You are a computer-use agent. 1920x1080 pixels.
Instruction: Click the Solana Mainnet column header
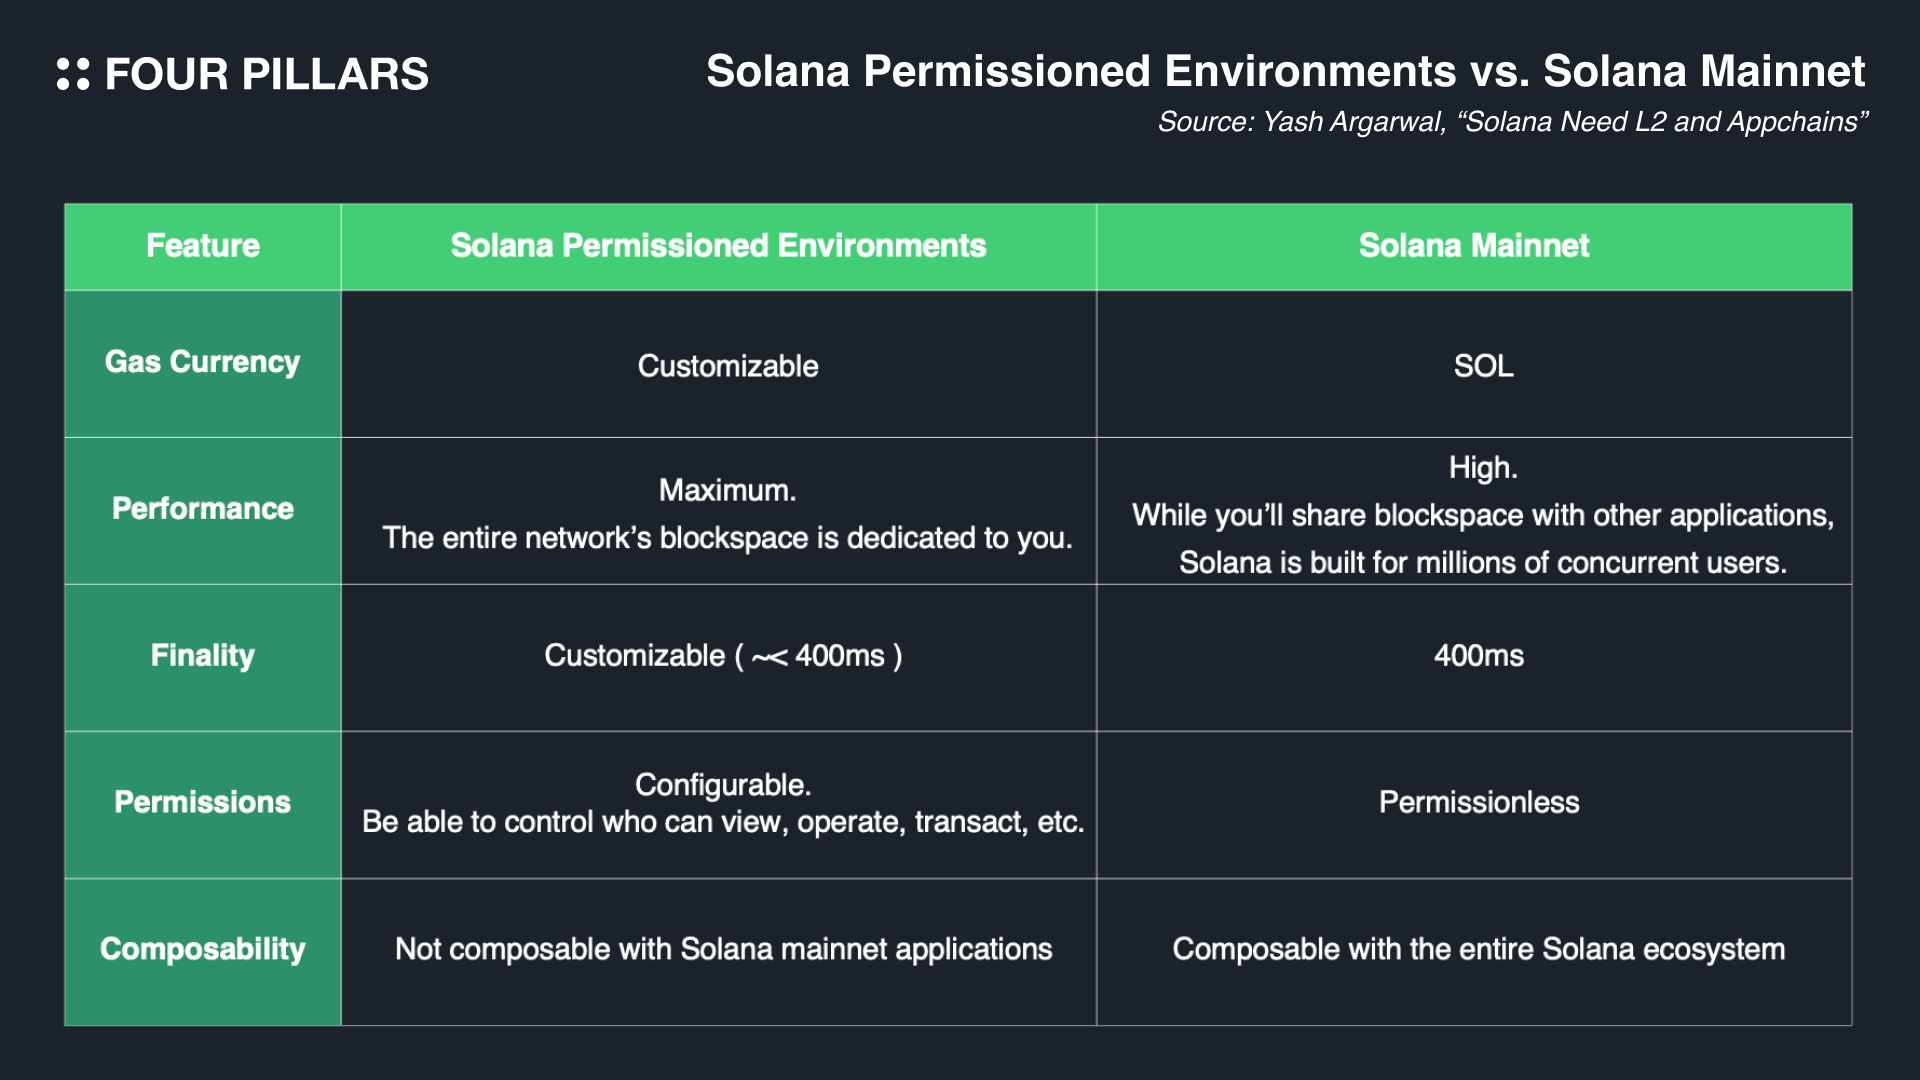(x=1473, y=246)
